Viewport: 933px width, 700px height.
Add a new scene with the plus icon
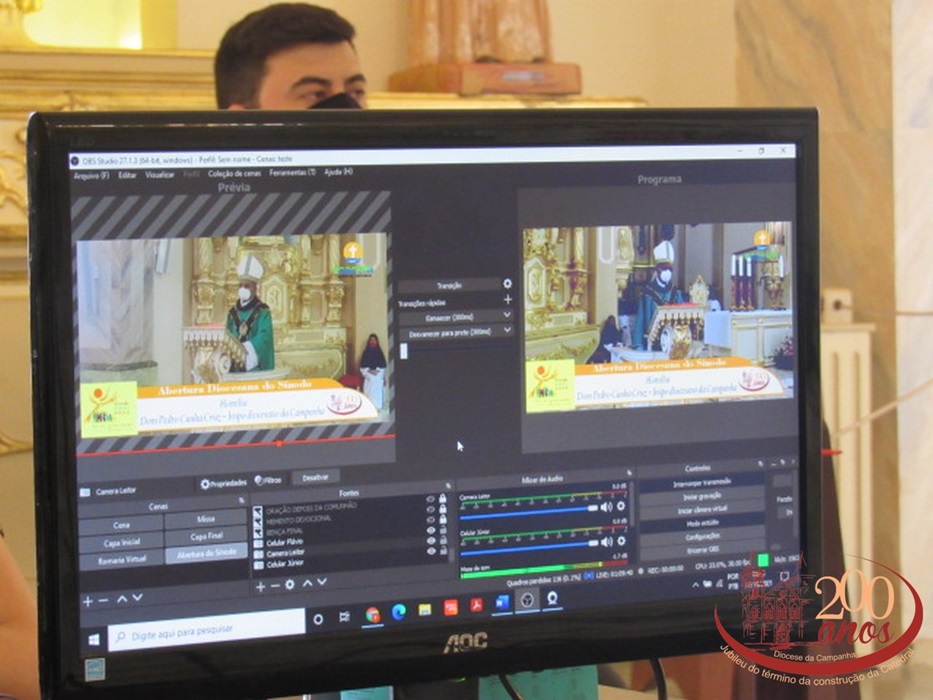pyautogui.click(x=88, y=600)
